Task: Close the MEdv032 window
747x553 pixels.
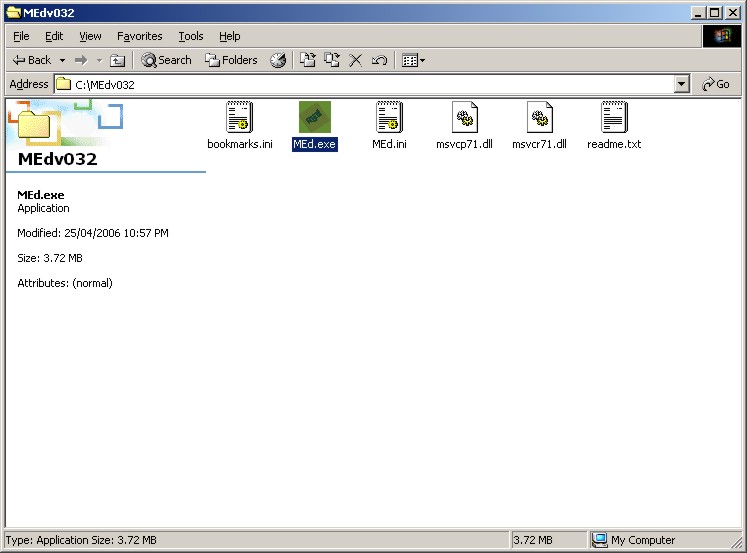Action: (x=733, y=13)
